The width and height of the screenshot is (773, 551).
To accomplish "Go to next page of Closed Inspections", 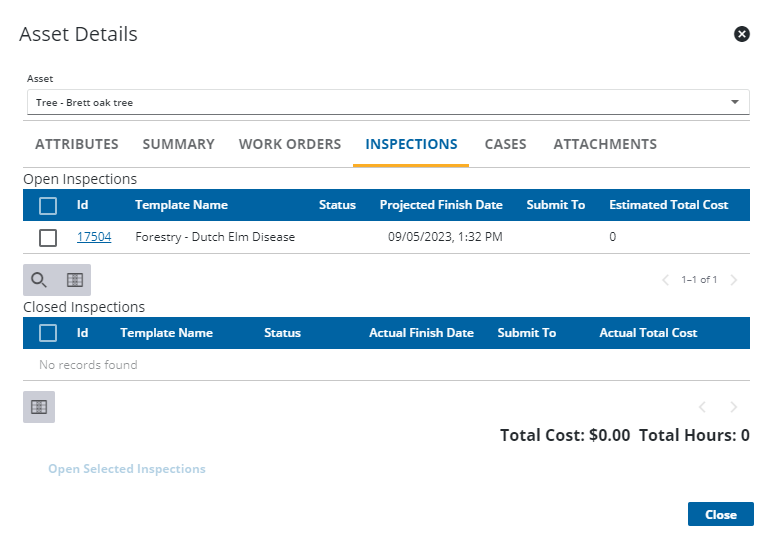I will 734,407.
